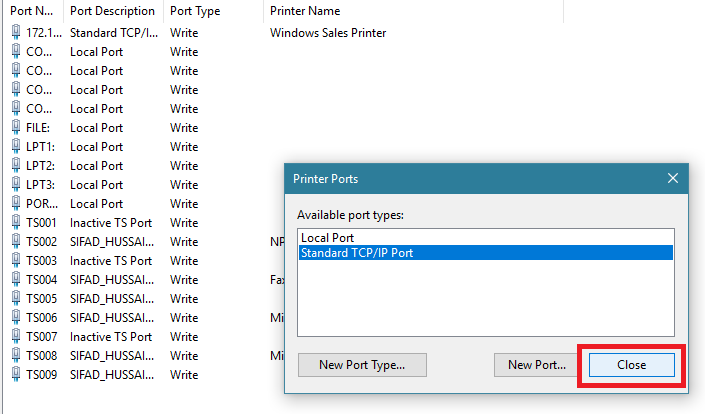Screen dimensions: 705x414
Task: Choose the Standard TCP/IP Port list entry
Action: pyautogui.click(x=486, y=253)
